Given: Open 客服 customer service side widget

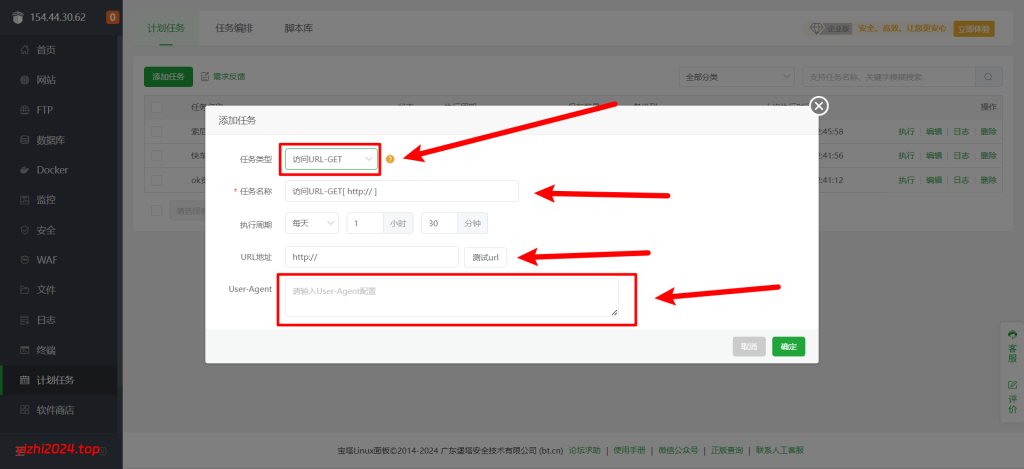Looking at the screenshot, I should 1012,346.
